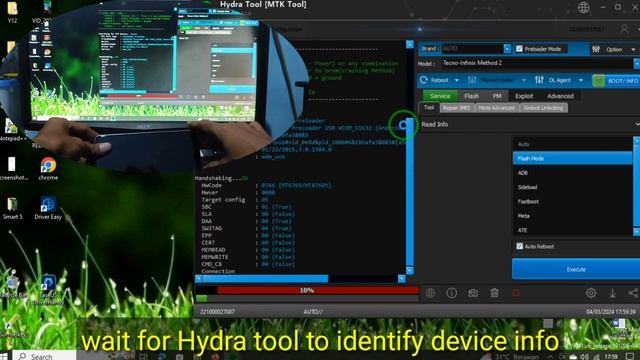Expand the dropdown arrow left of DL Agent
This screenshot has width=640, height=360.
(x=524, y=80)
